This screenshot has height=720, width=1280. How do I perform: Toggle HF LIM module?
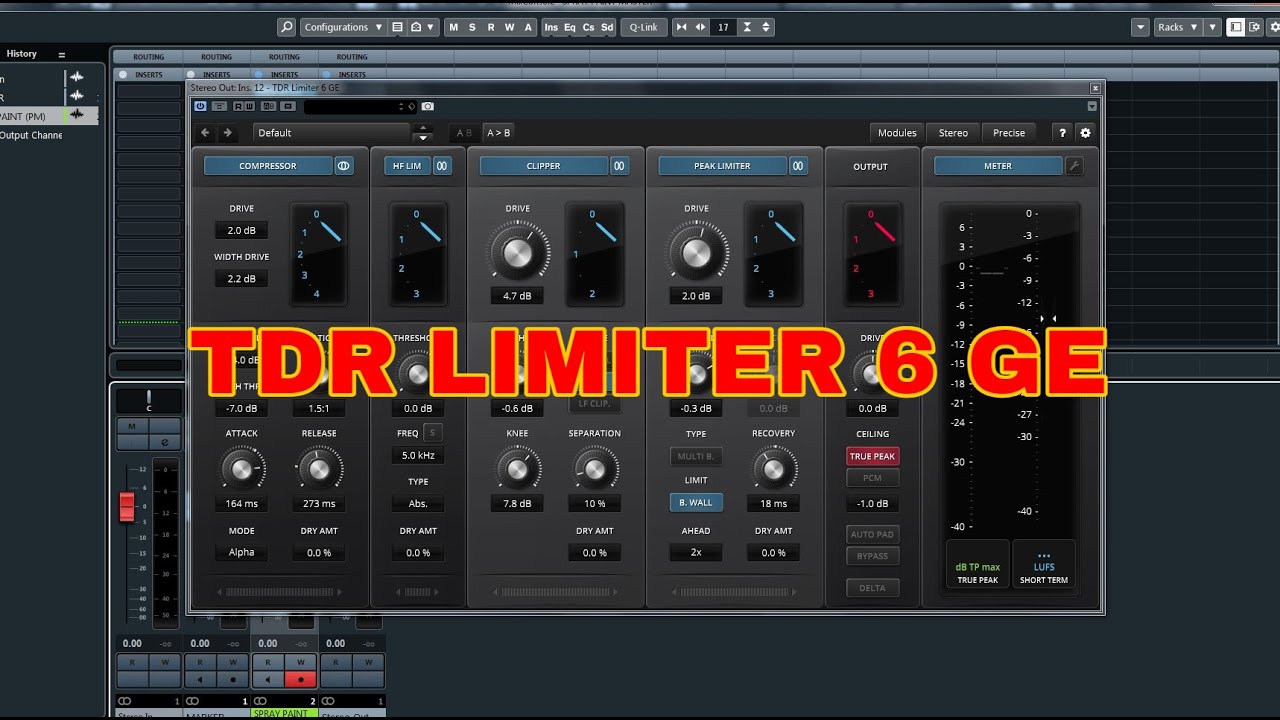[x=405, y=166]
